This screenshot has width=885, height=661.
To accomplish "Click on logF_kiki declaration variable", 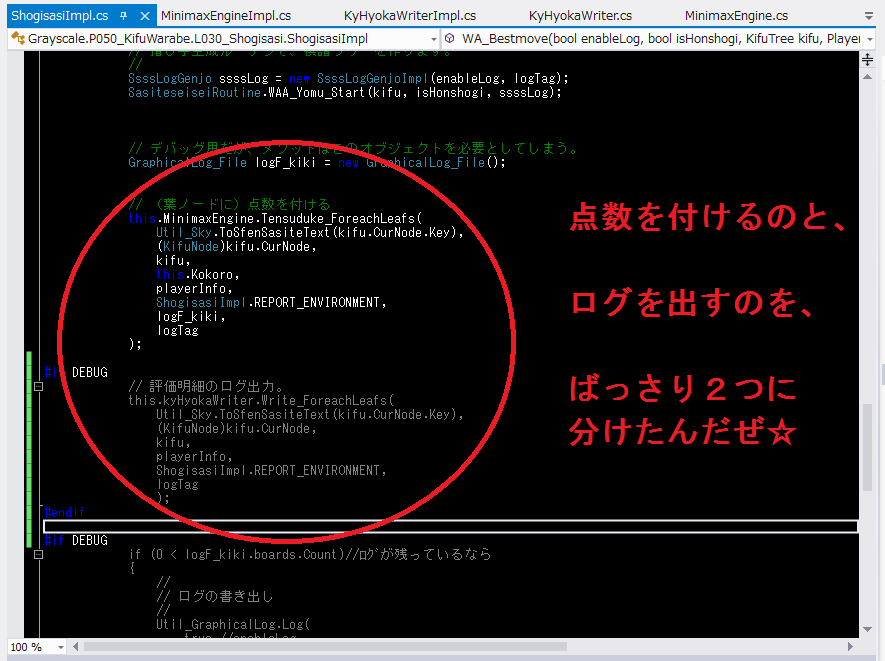I will (x=285, y=163).
